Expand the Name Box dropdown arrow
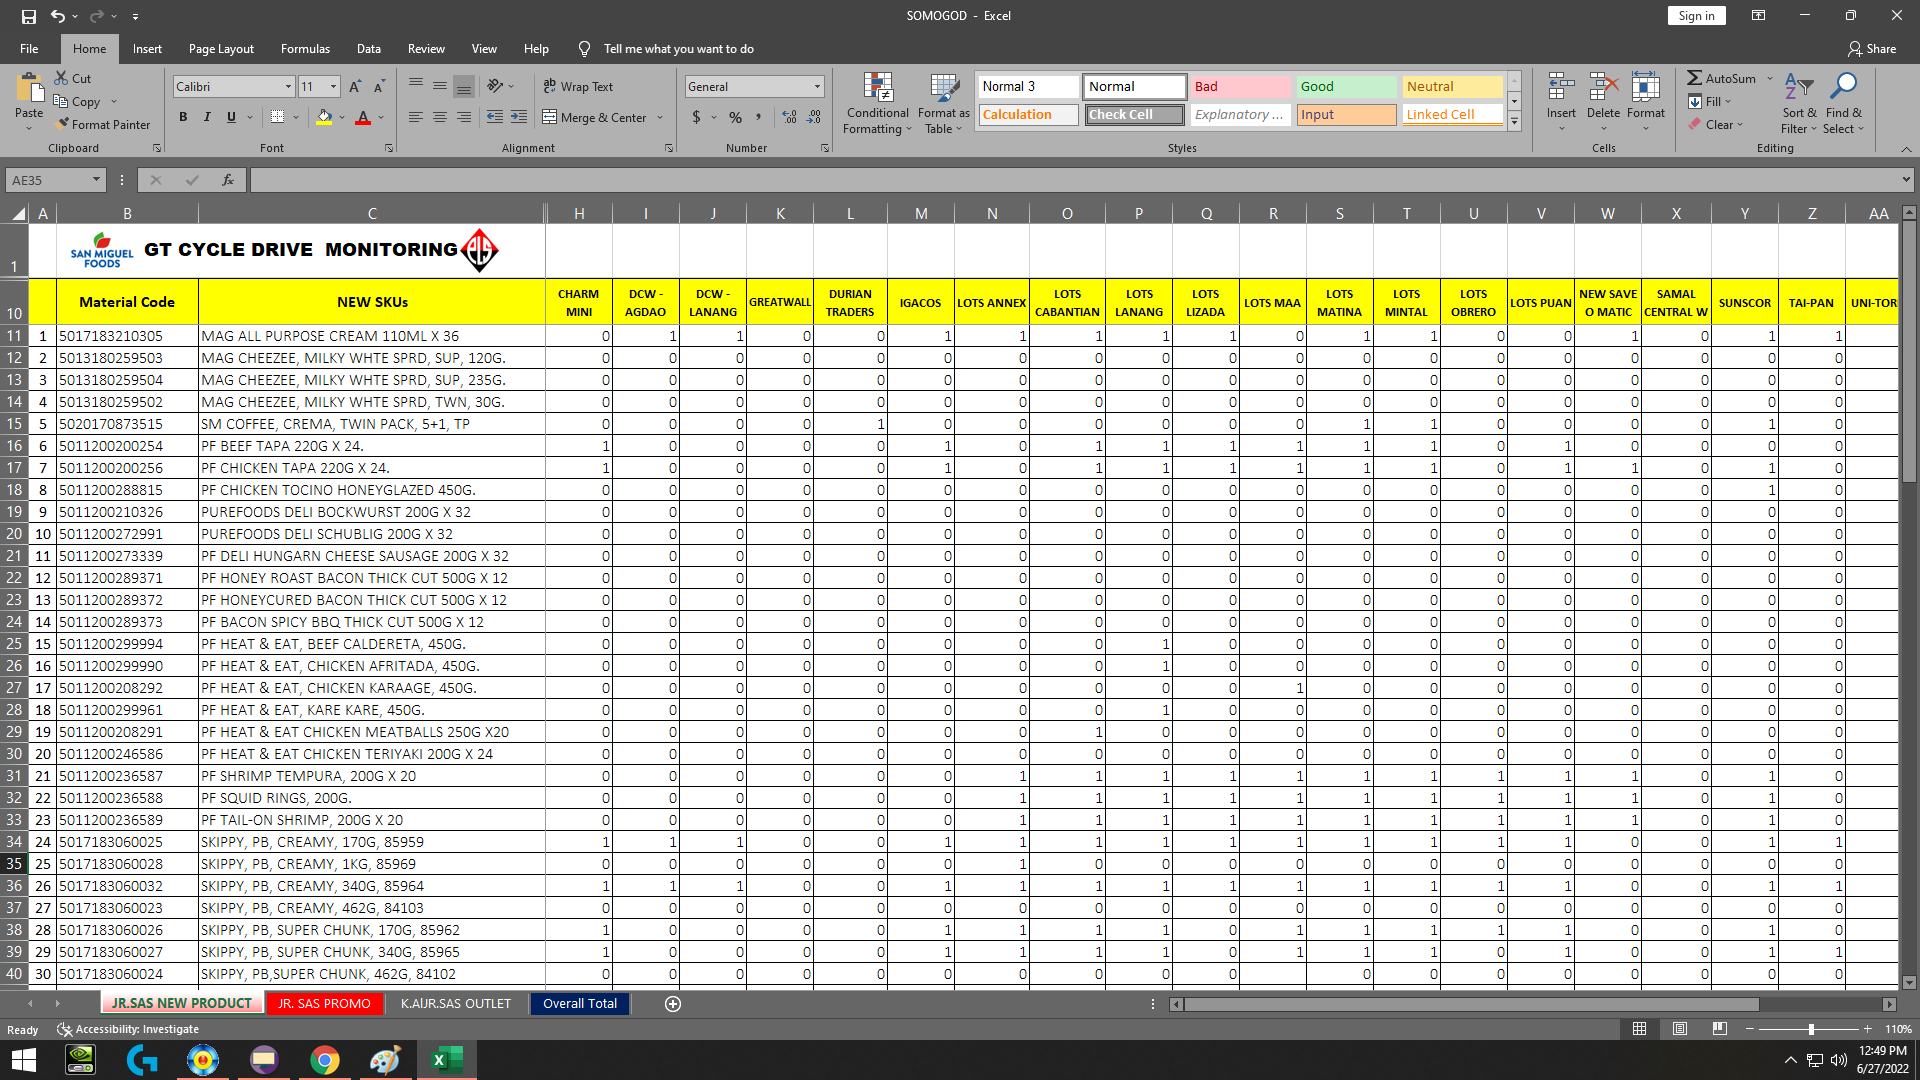Screen dimensions: 1920x1080 (96, 180)
